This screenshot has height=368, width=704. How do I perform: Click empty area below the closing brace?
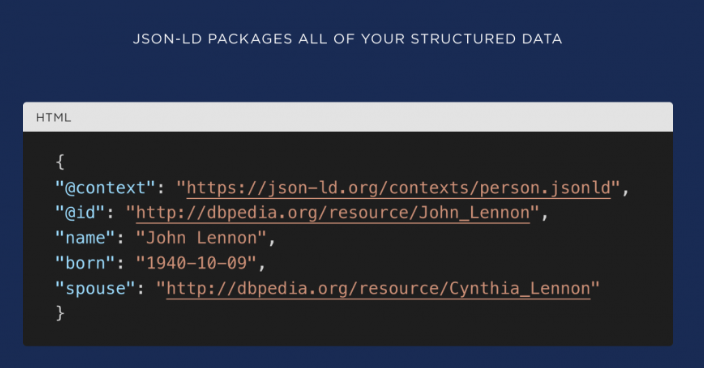pyautogui.click(x=348, y=334)
